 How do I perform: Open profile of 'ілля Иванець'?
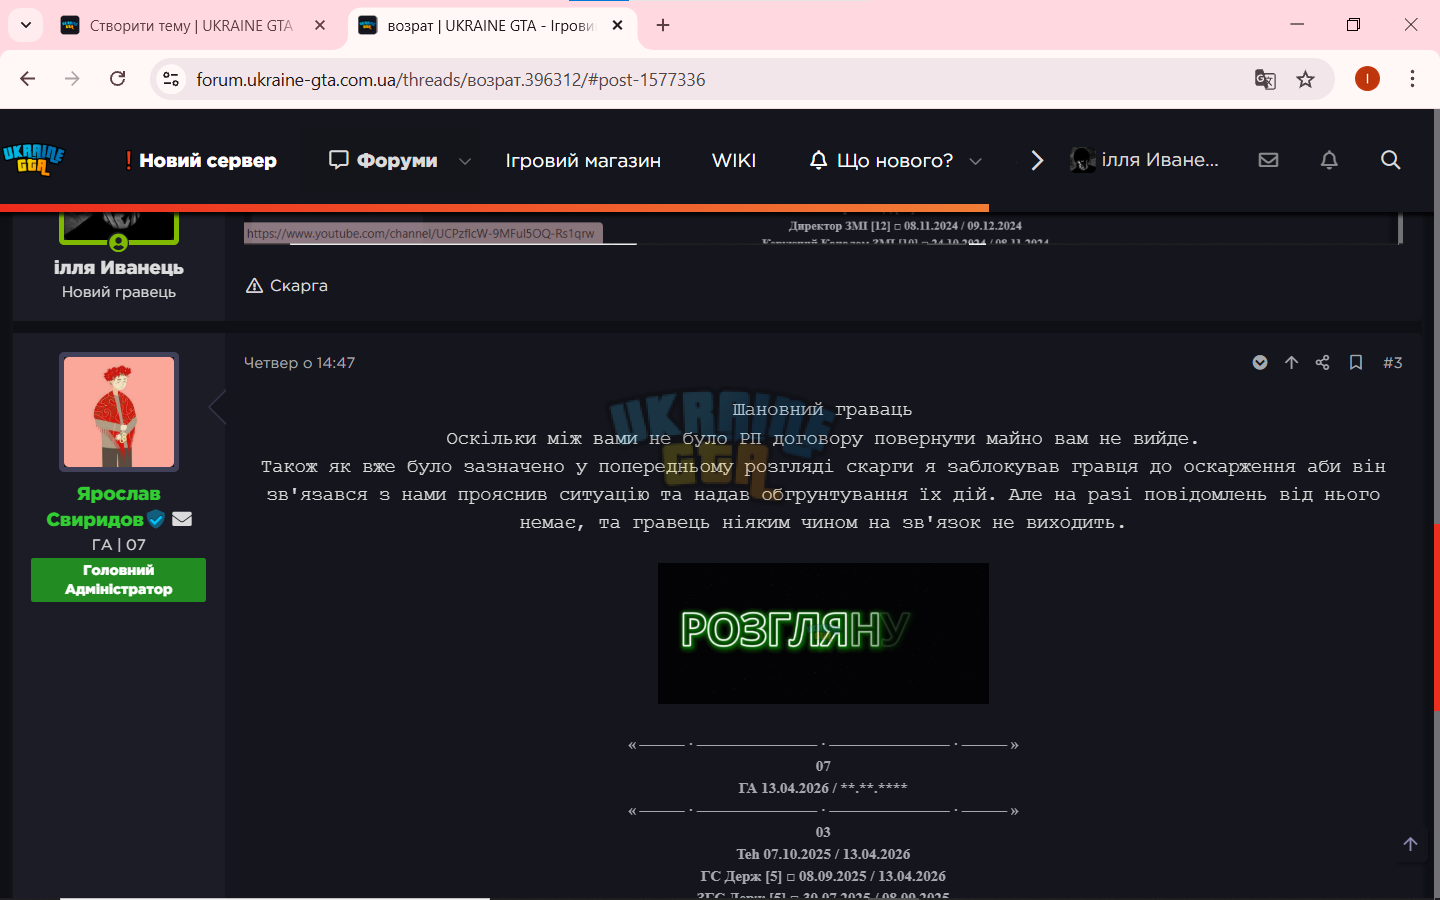pyautogui.click(x=118, y=267)
